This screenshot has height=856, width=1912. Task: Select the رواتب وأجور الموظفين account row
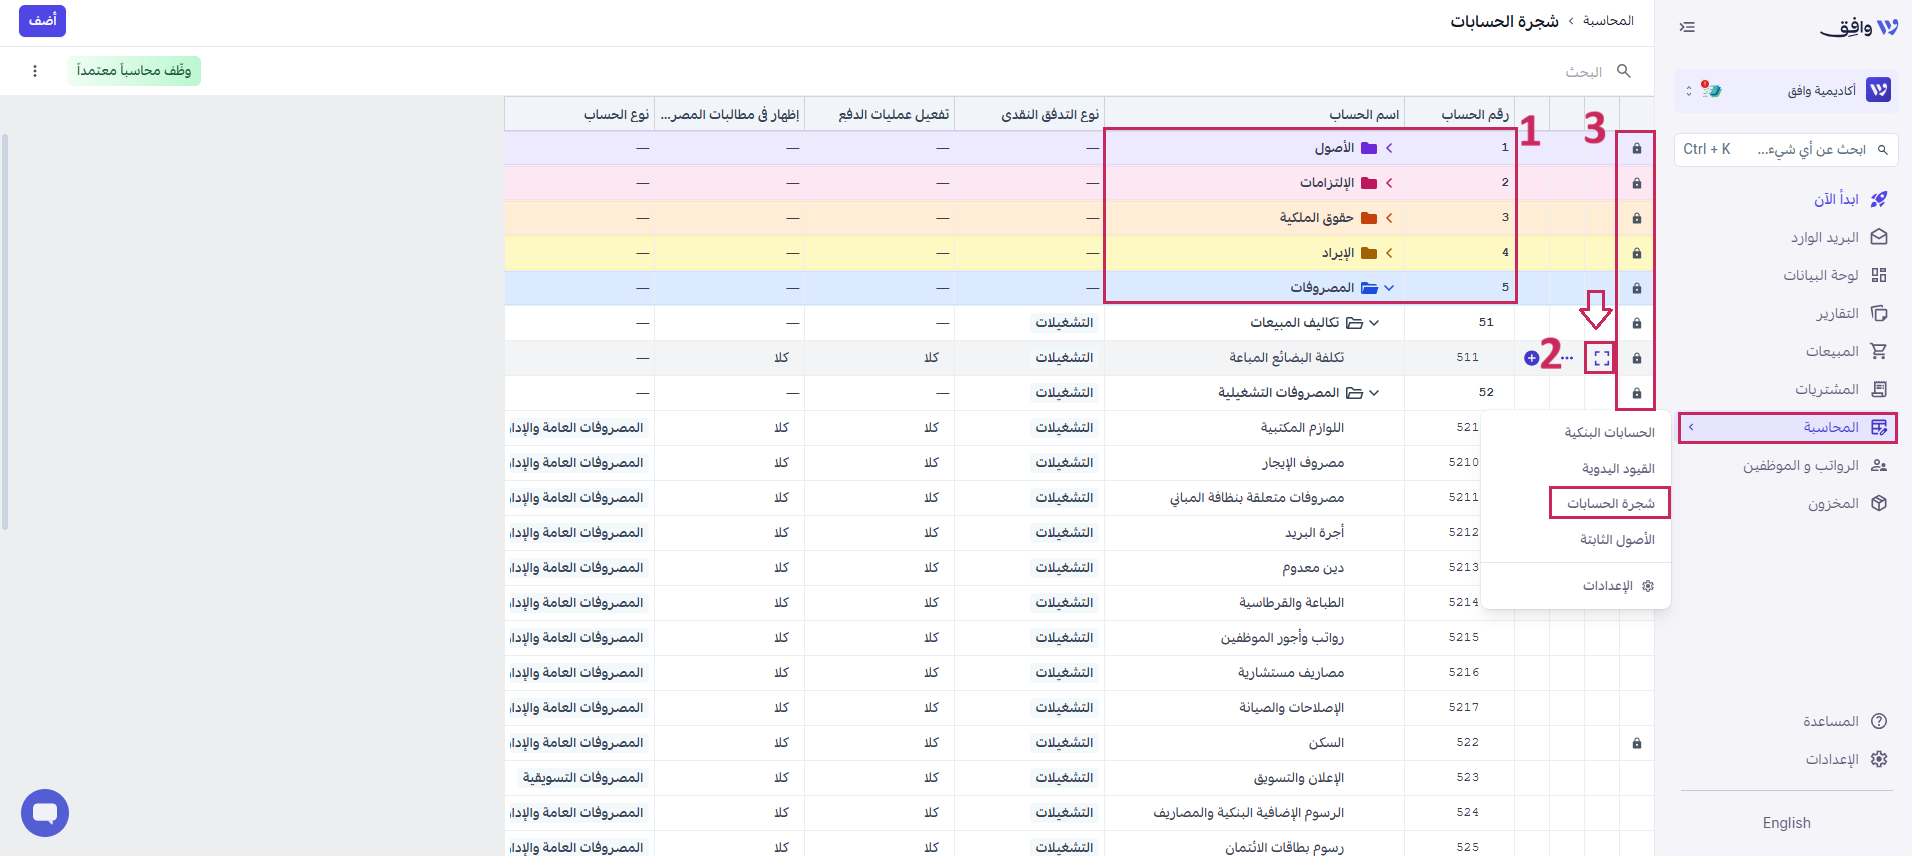pyautogui.click(x=1079, y=638)
